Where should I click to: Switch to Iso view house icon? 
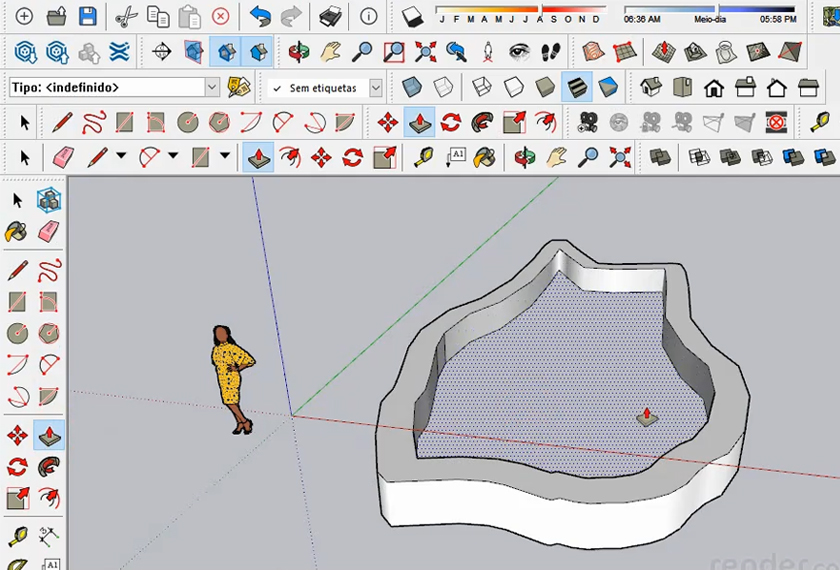click(x=651, y=88)
